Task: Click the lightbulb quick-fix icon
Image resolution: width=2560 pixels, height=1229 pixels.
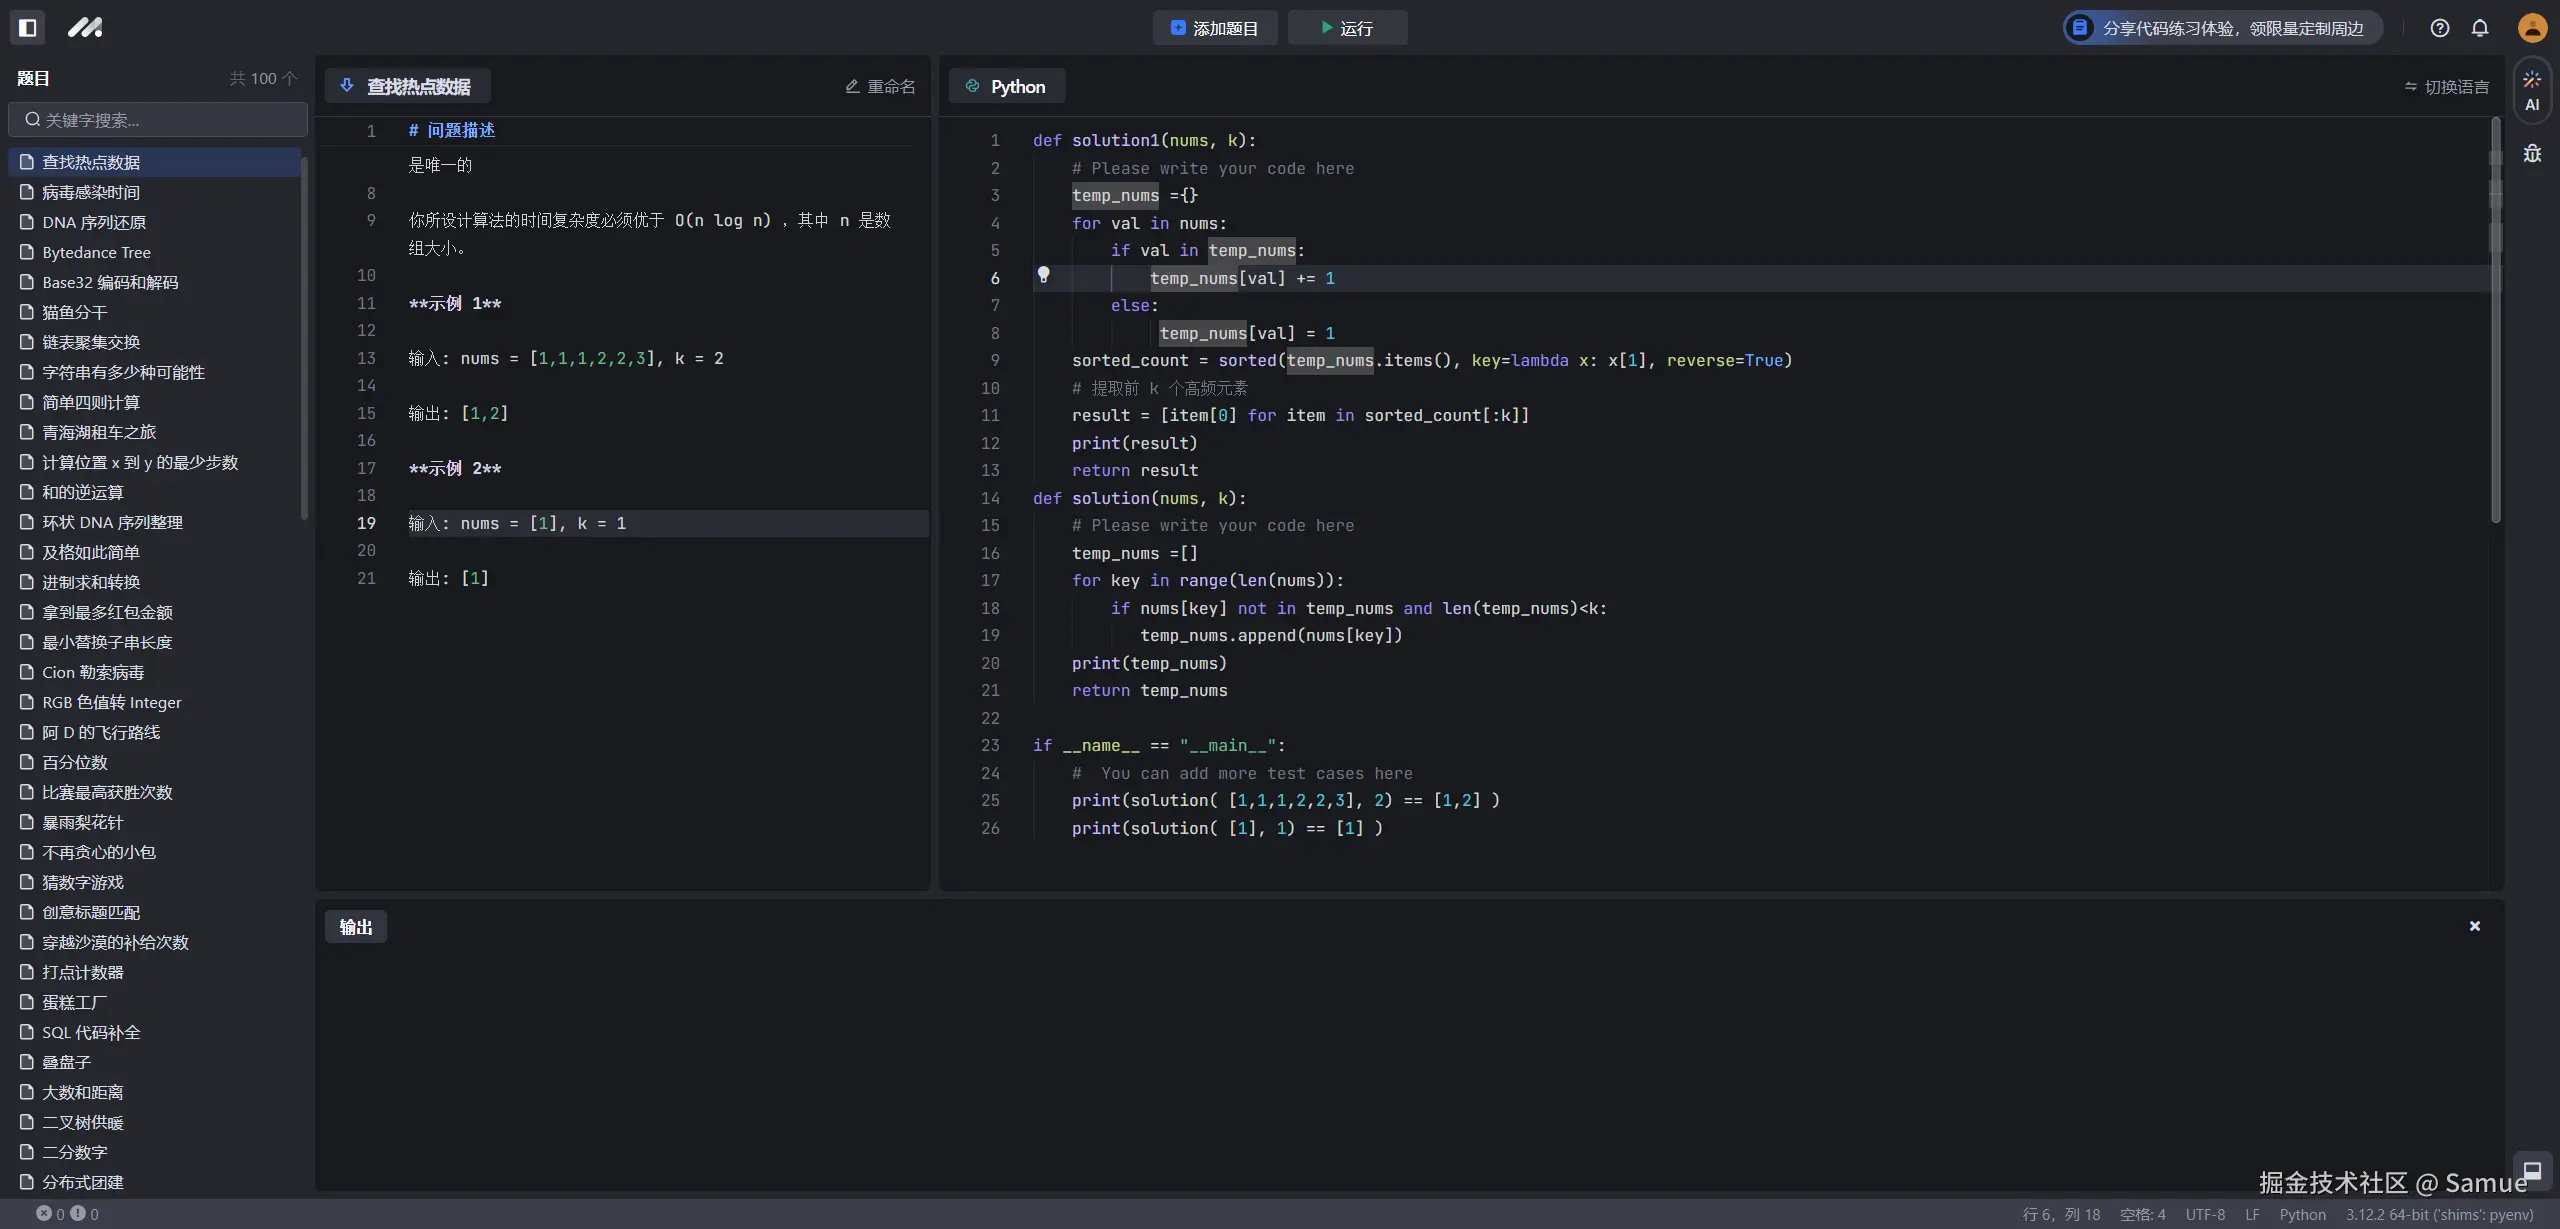Action: coord(1043,274)
